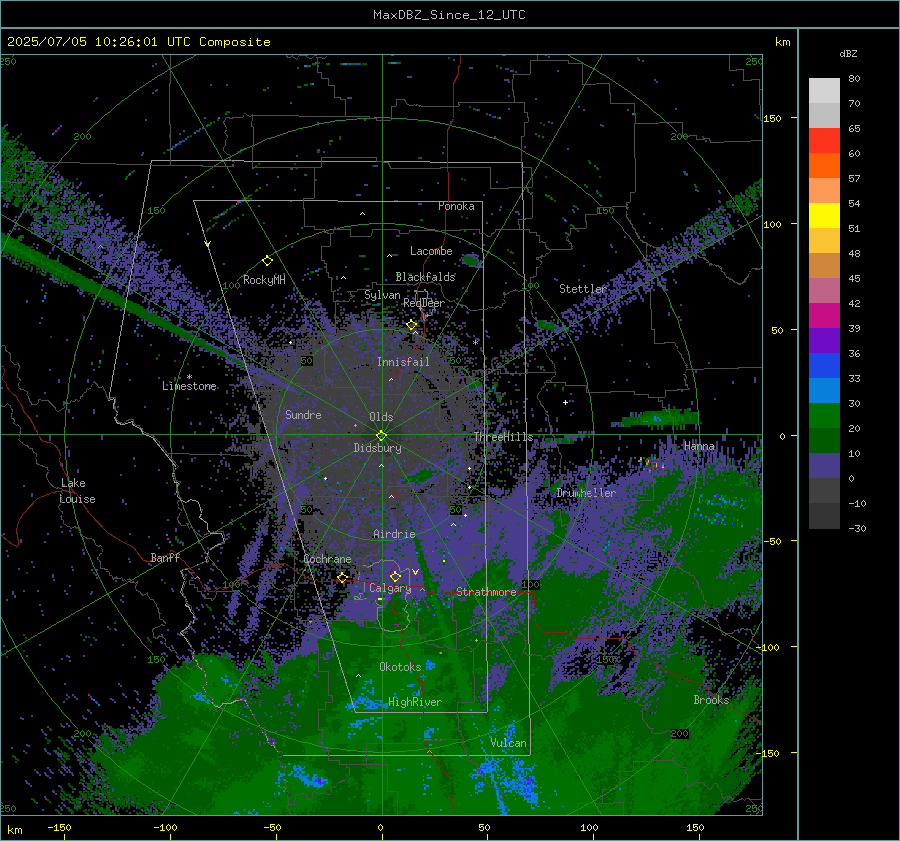900x841 pixels.
Task: Click the orange 57-60 dBZ legend swatch
Action: [824, 166]
